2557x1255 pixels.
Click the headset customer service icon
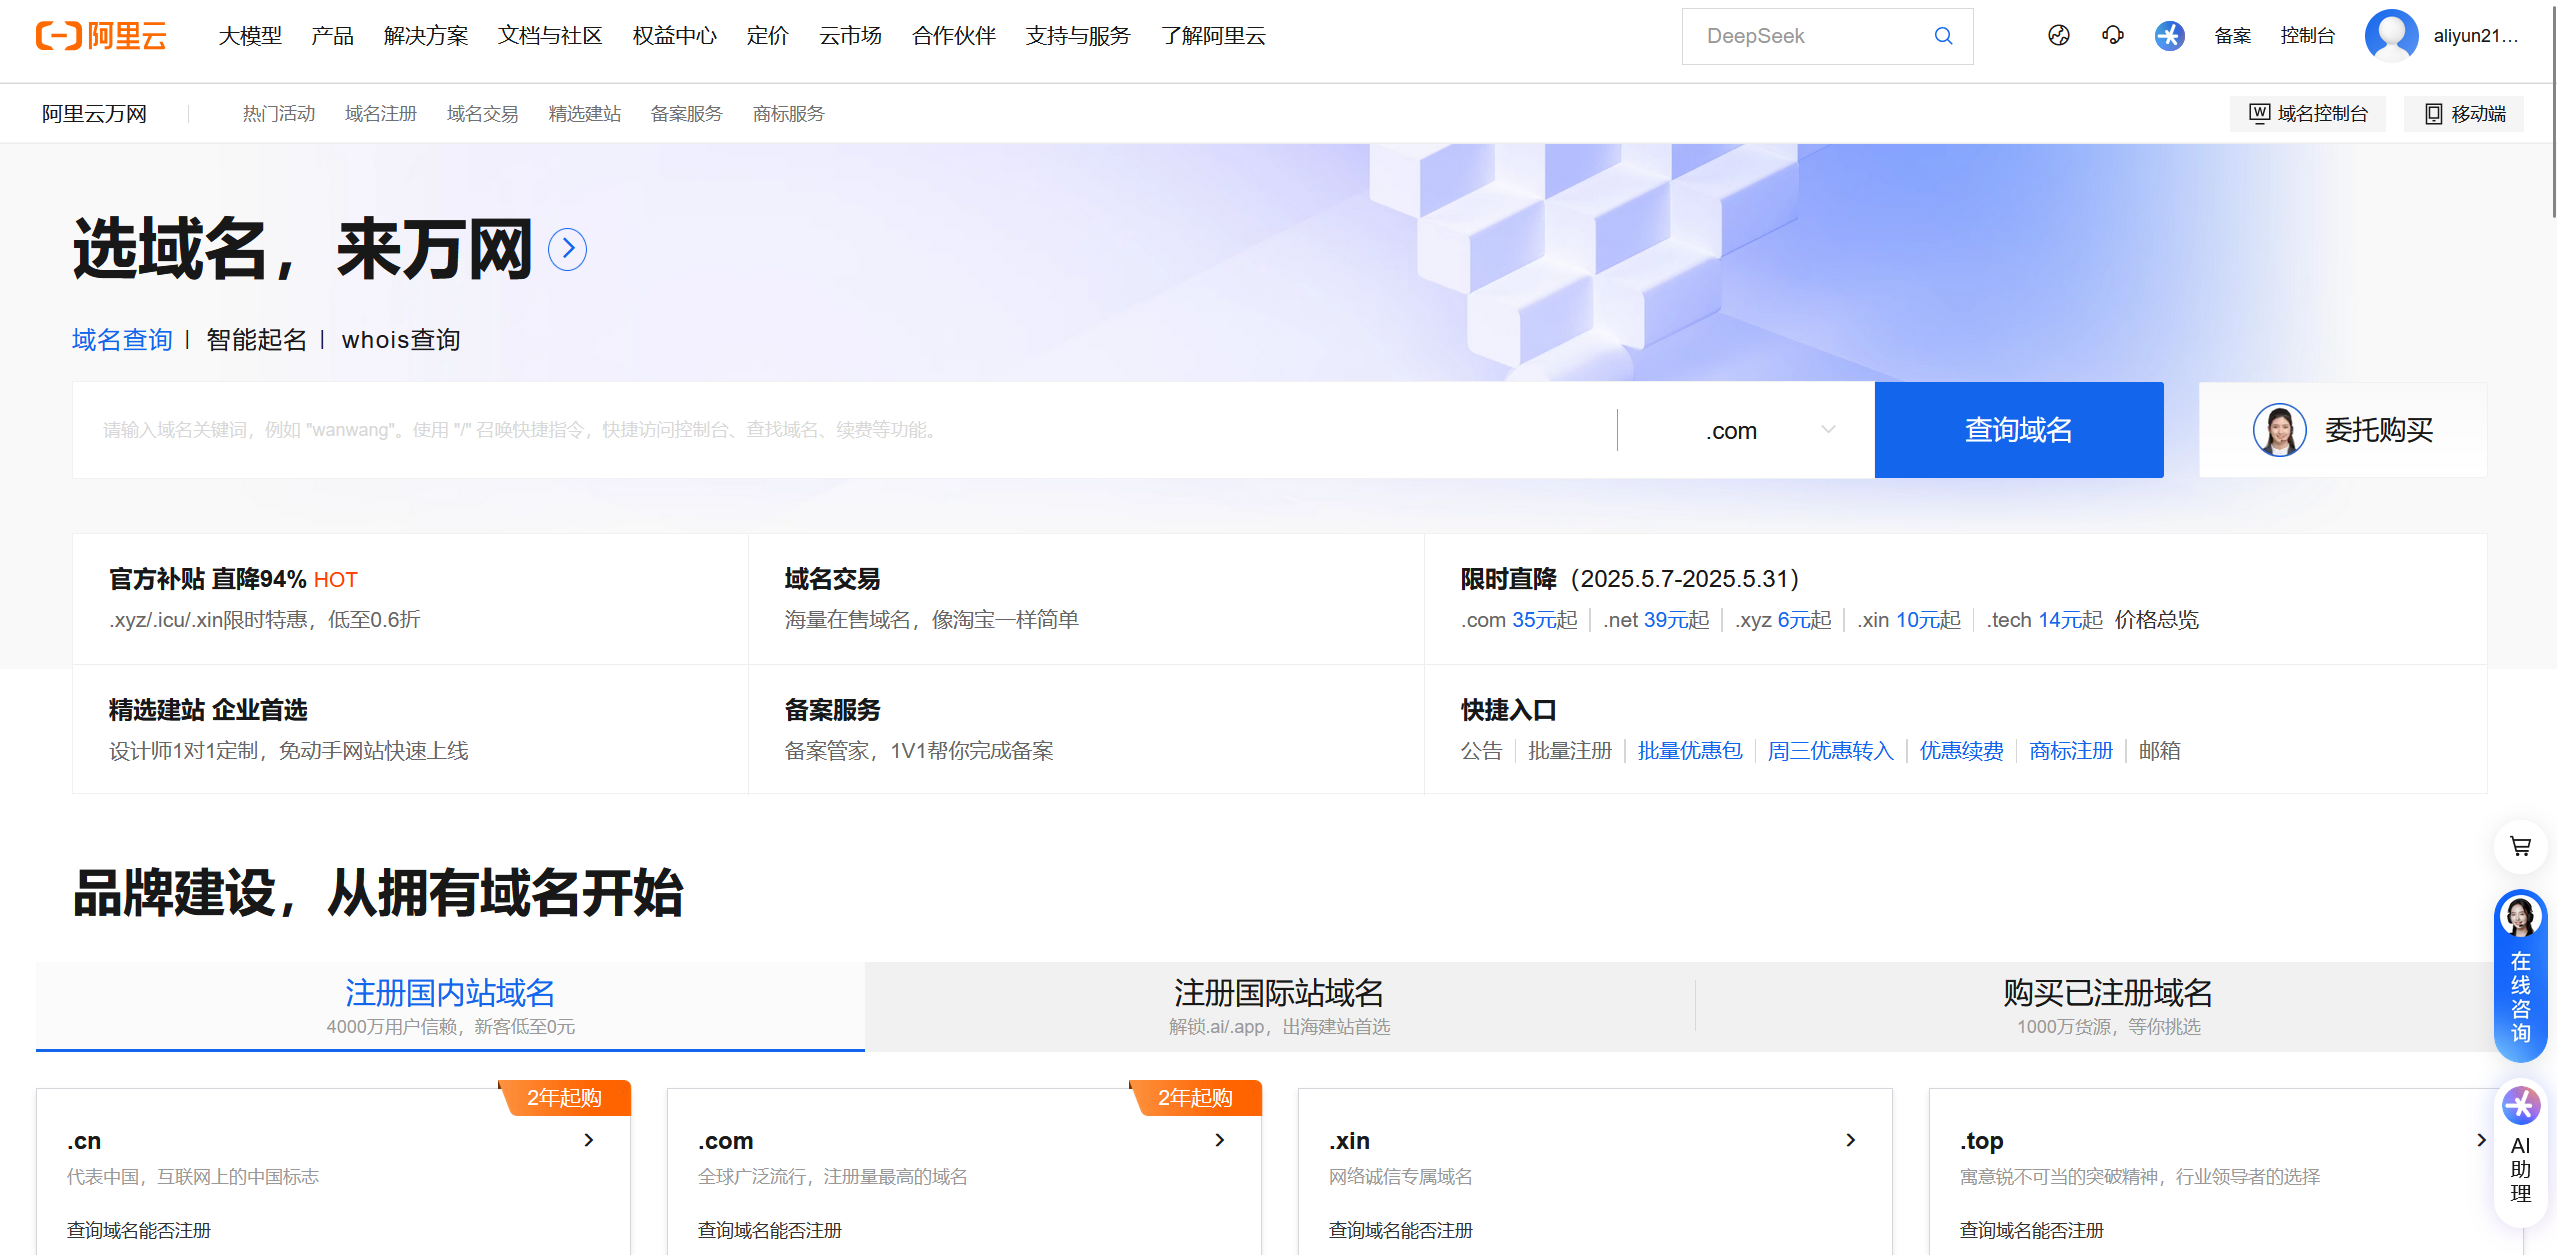coord(2112,36)
